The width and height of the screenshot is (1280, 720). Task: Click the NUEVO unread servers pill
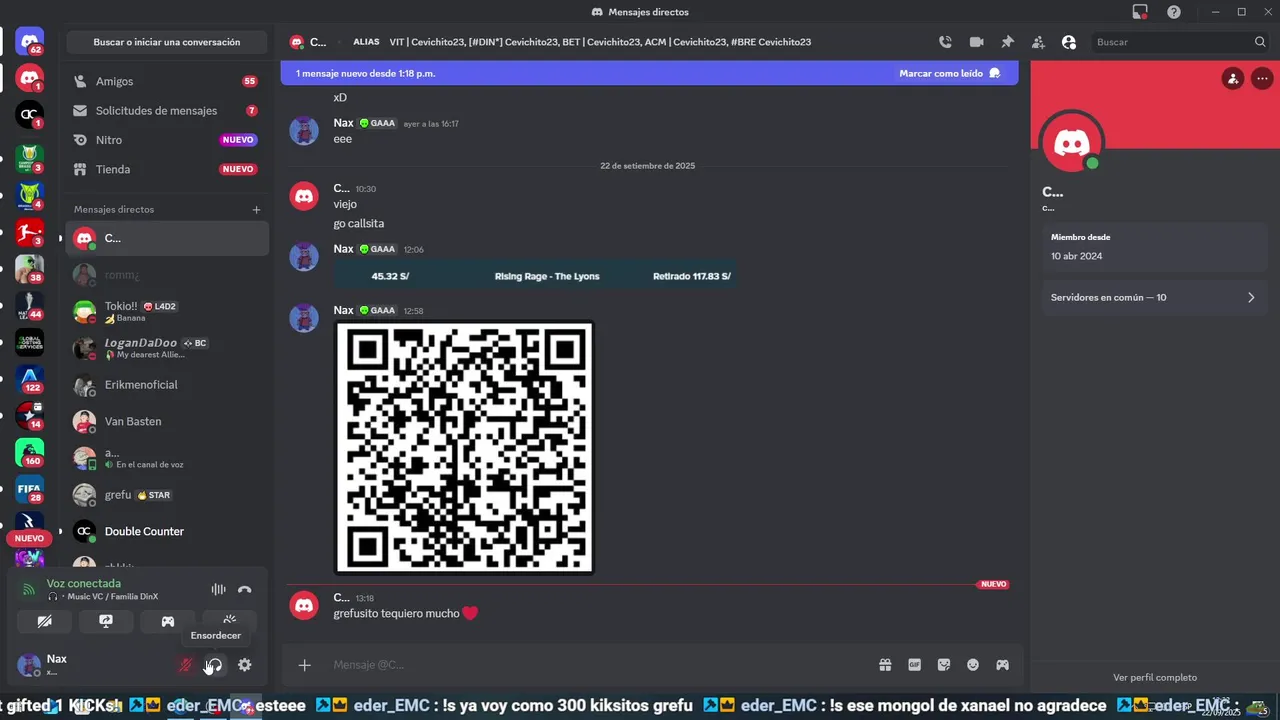click(x=30, y=538)
